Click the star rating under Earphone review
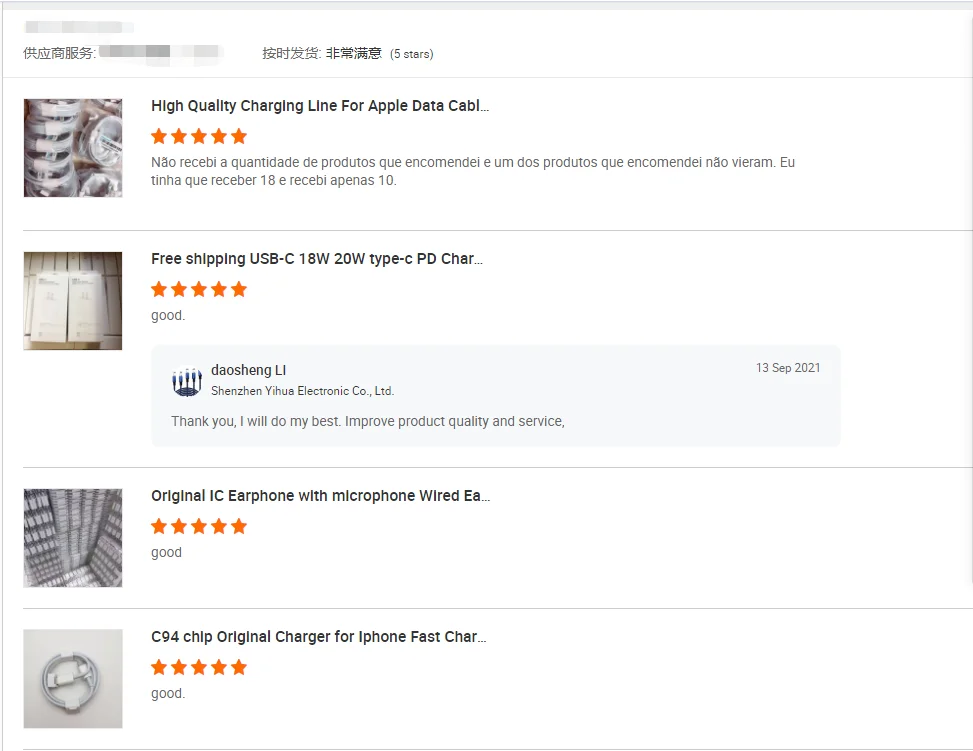This screenshot has height=751, width=973. (x=199, y=526)
